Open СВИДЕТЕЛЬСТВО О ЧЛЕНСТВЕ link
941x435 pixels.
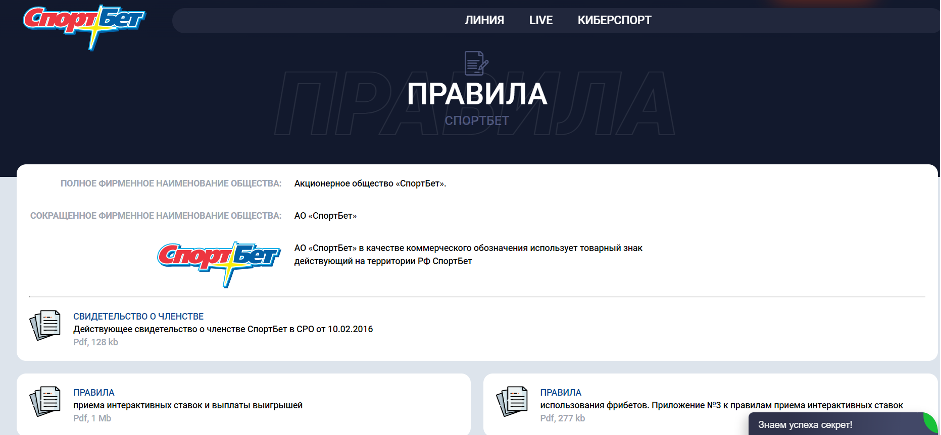pyautogui.click(x=139, y=316)
